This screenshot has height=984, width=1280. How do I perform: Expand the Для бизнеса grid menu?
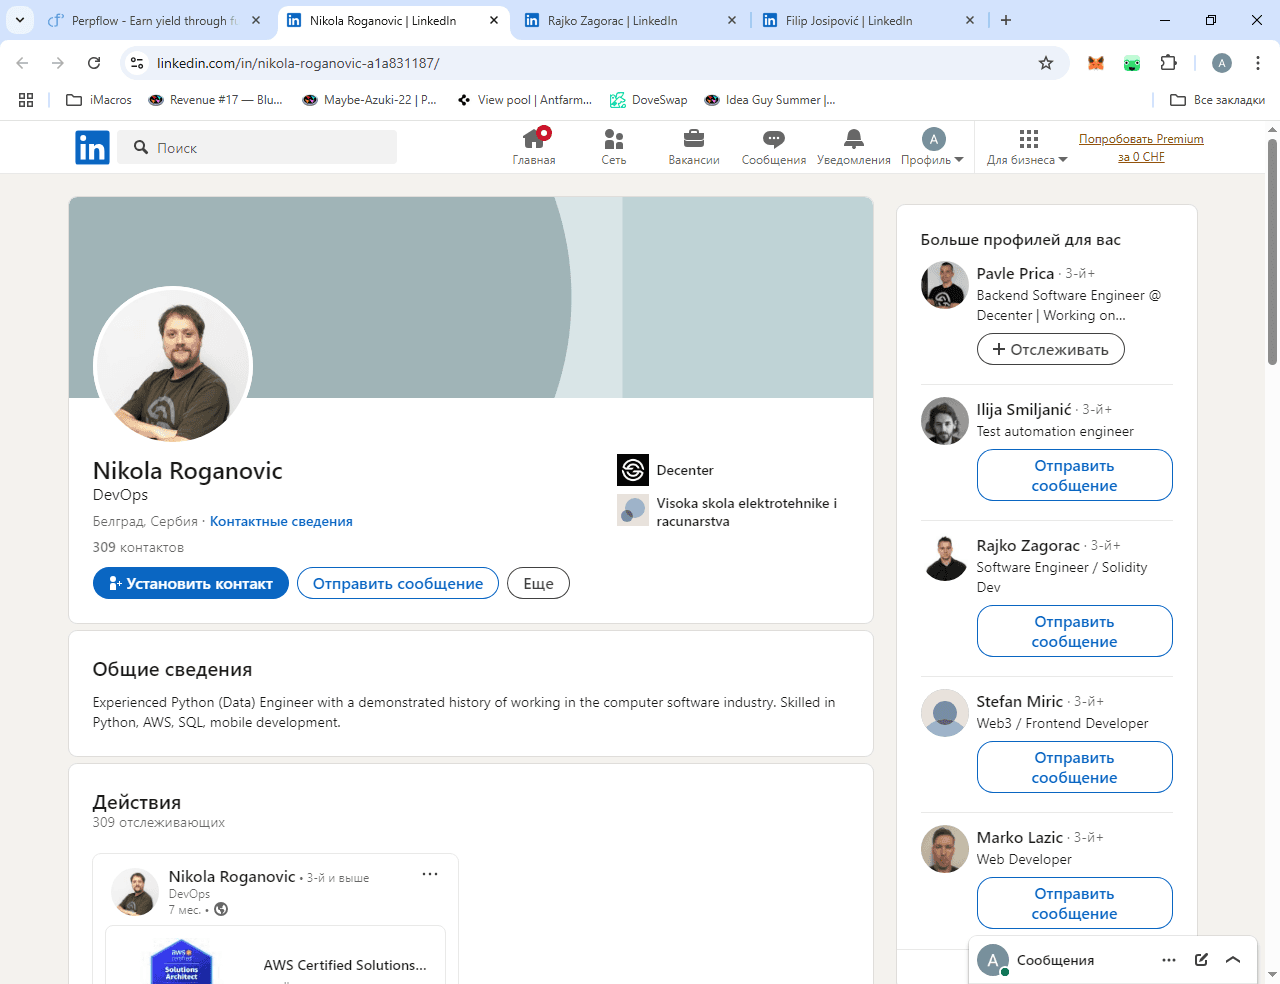pos(1028,147)
